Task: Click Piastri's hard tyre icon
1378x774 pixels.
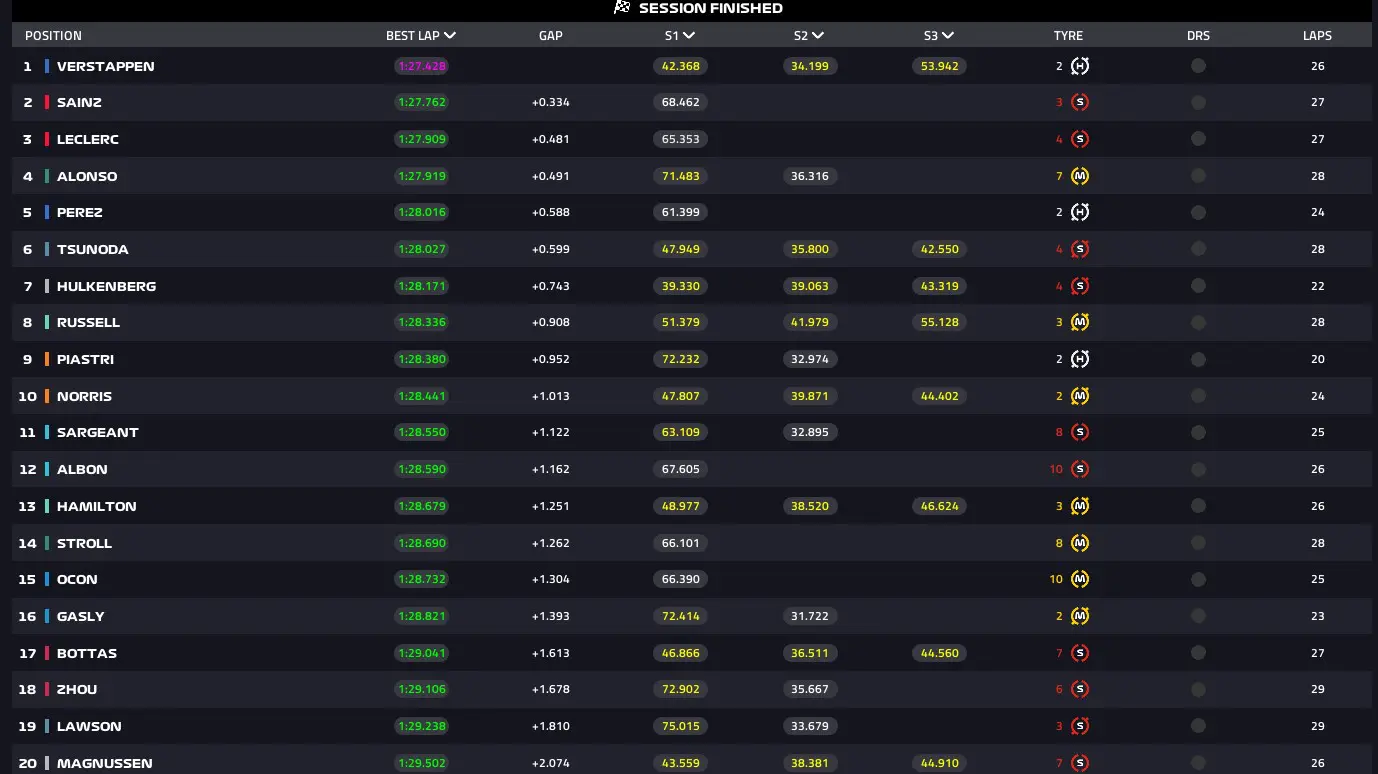Action: (x=1080, y=359)
